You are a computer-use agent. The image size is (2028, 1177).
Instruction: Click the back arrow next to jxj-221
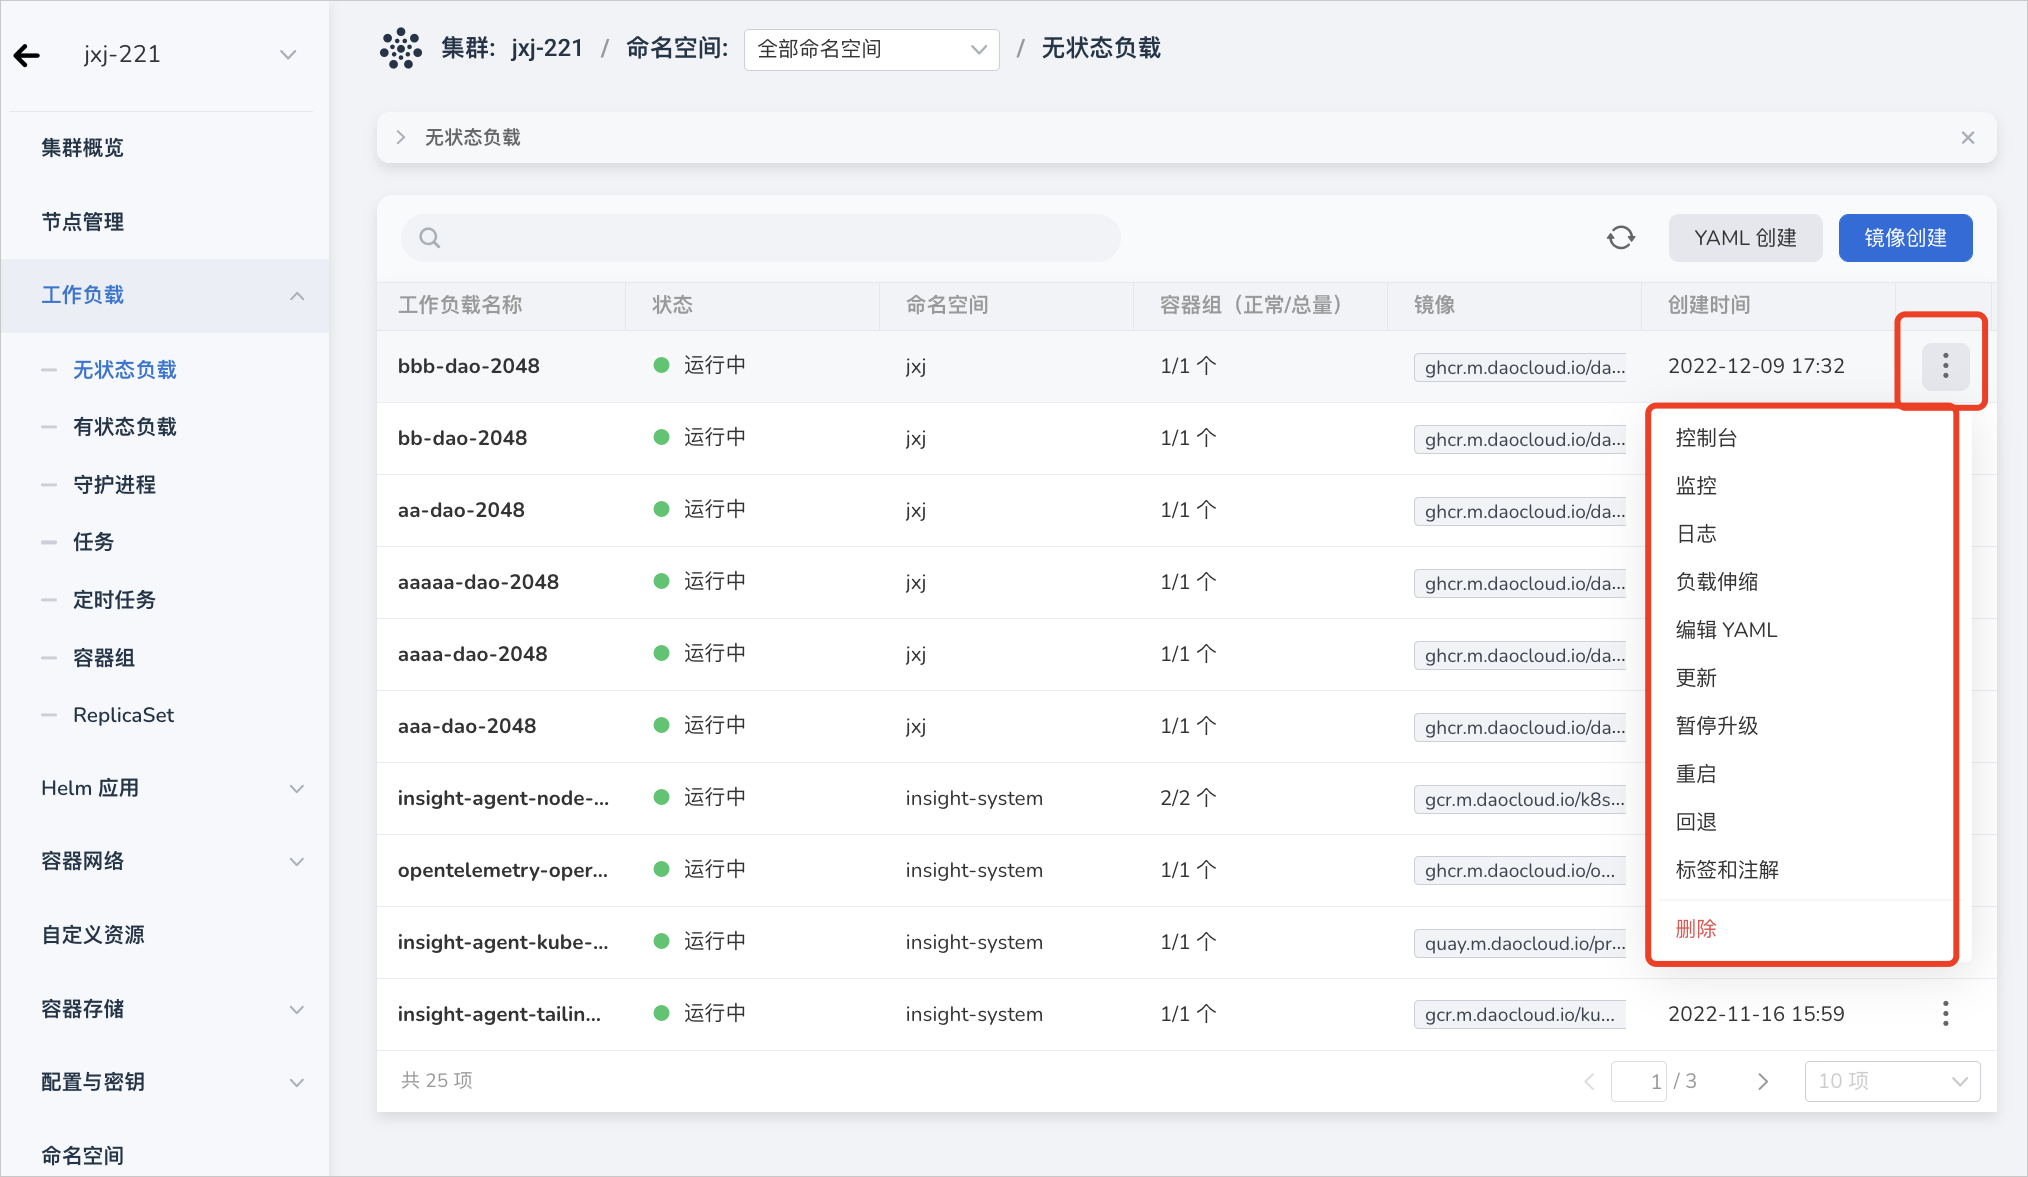coord(27,55)
